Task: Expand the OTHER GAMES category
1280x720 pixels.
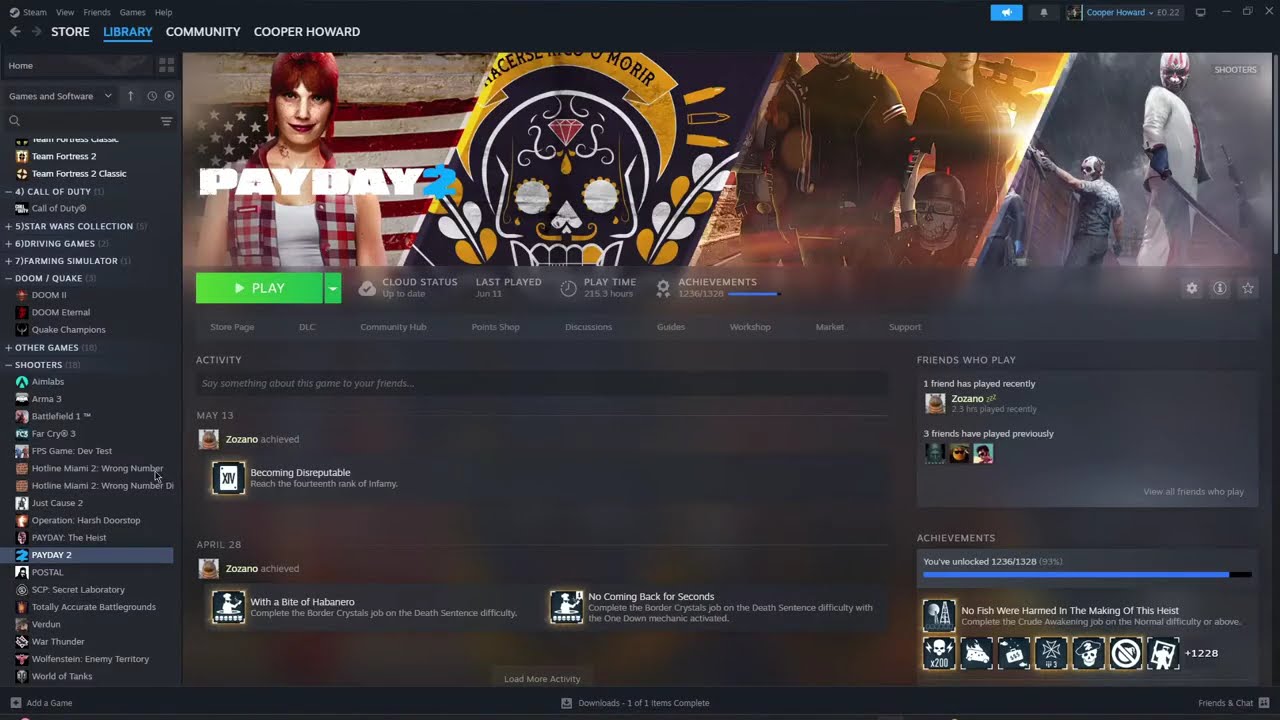Action: point(8,348)
